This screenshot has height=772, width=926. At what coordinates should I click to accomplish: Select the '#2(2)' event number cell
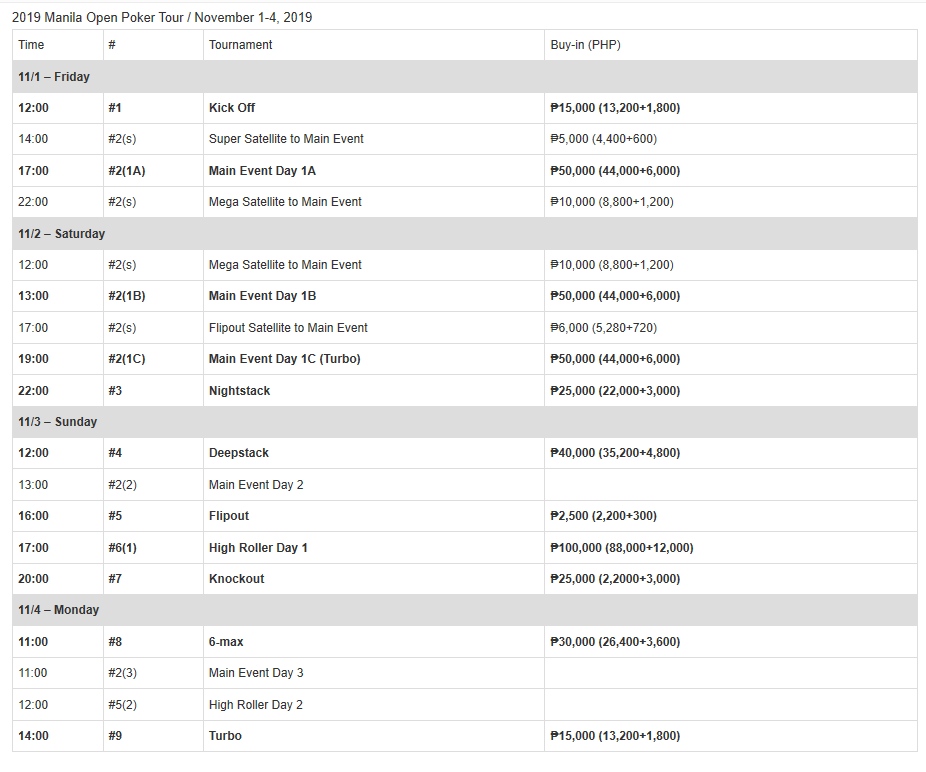coord(154,485)
